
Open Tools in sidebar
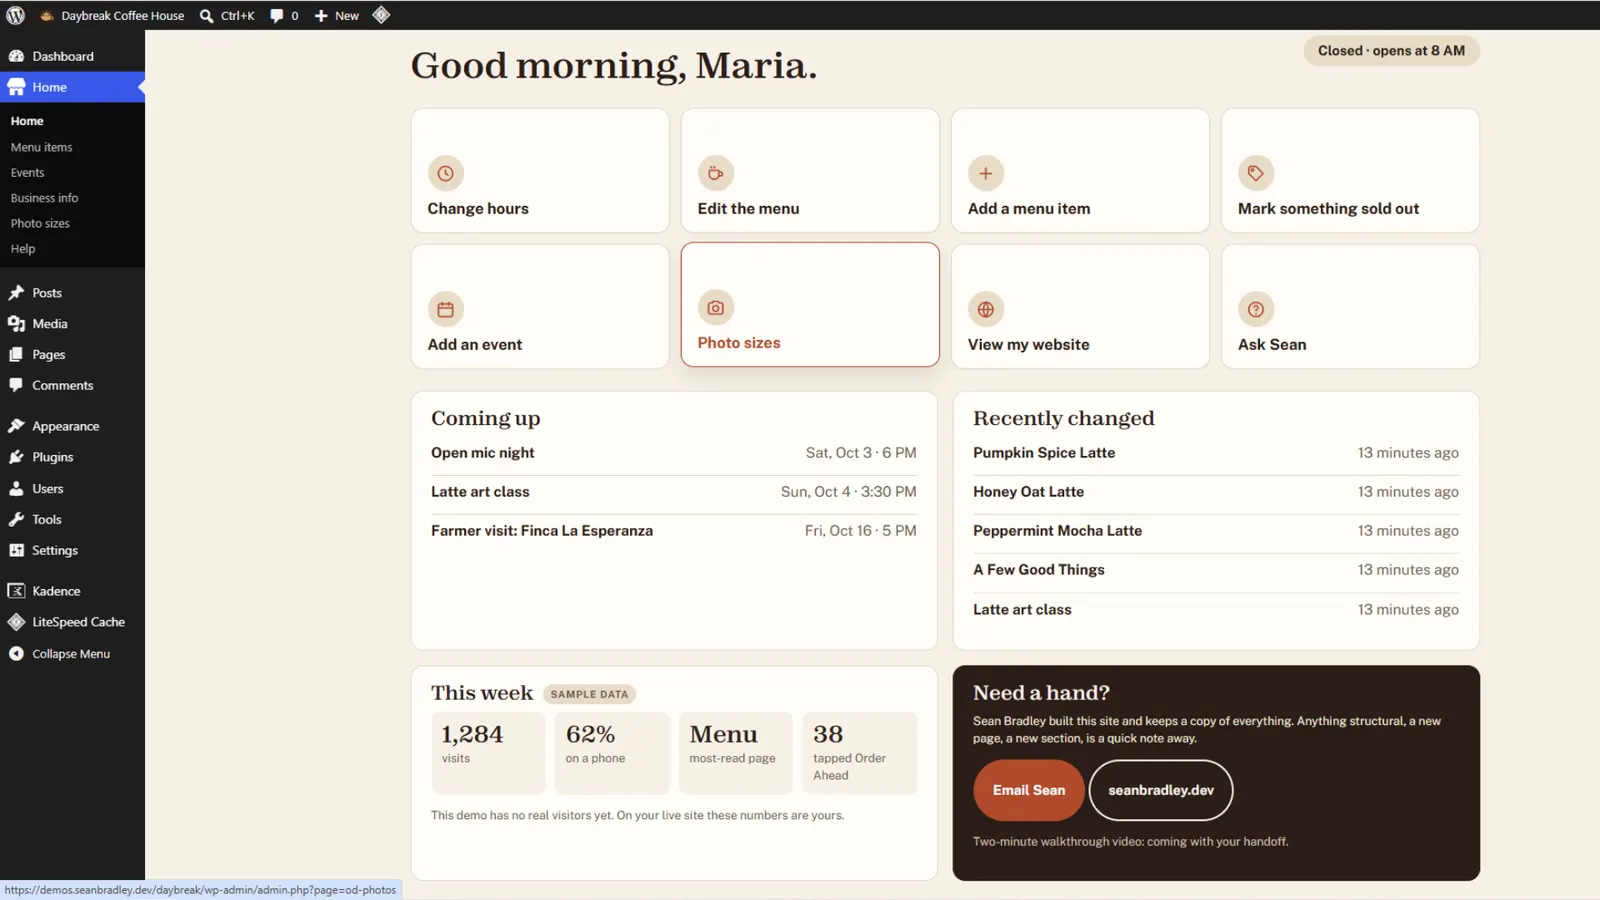72,519
